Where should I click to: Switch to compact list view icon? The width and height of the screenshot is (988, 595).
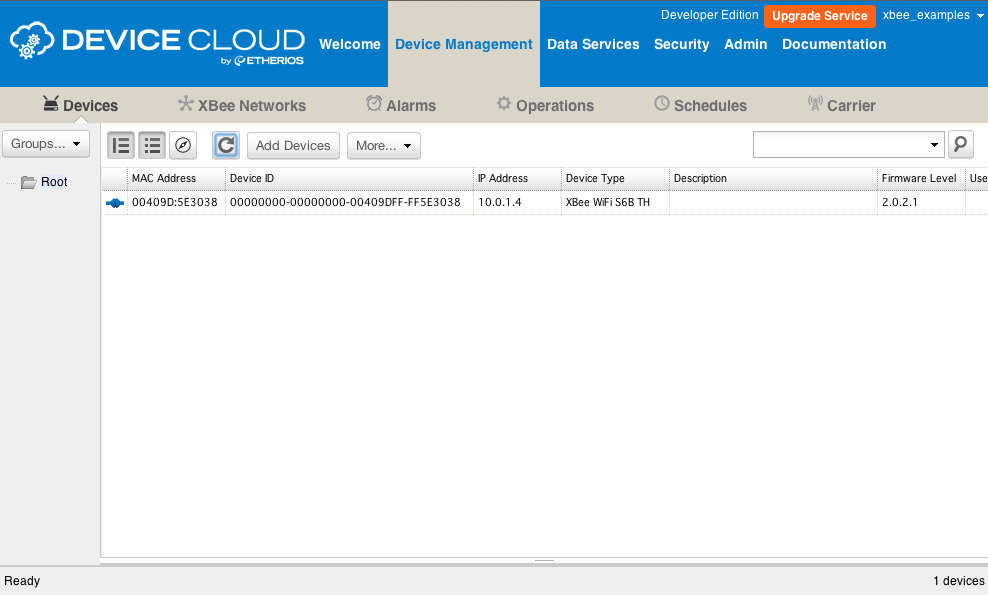(152, 146)
